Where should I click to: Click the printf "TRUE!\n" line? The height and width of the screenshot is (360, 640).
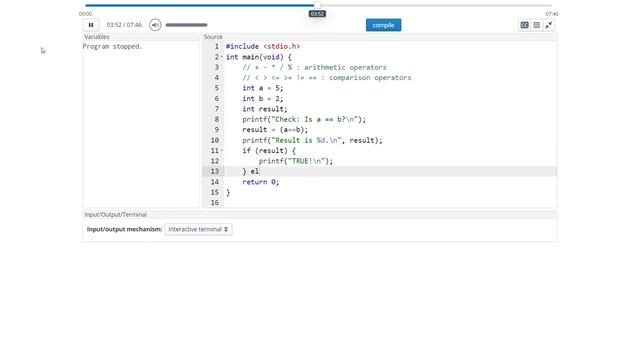(296, 161)
